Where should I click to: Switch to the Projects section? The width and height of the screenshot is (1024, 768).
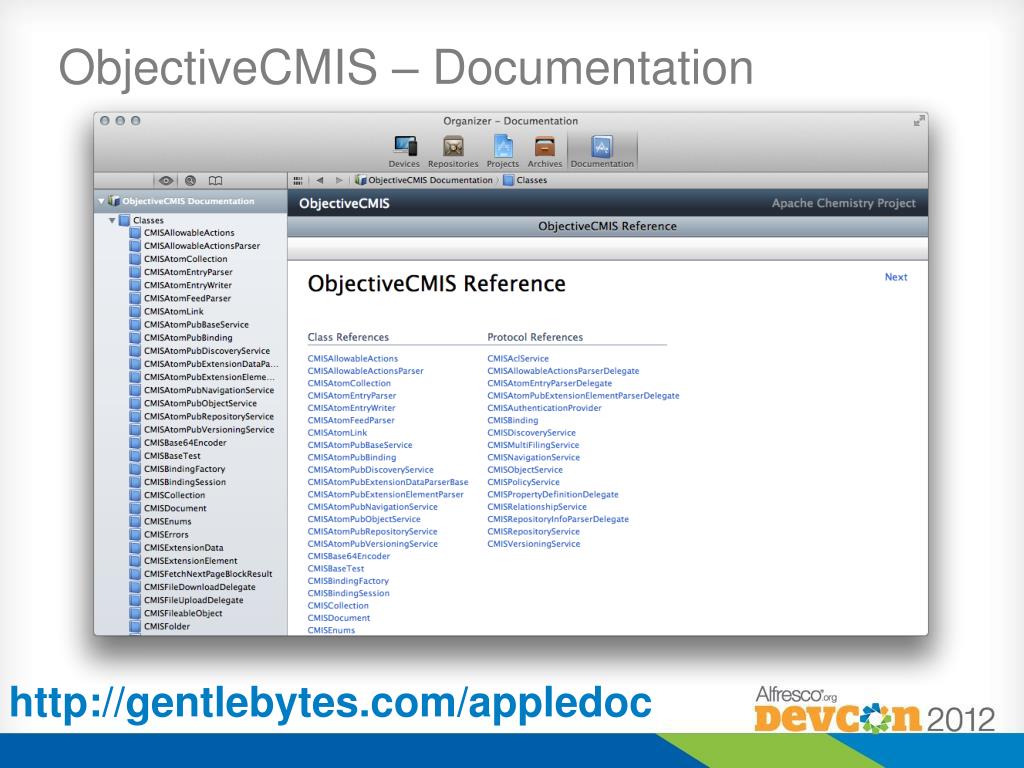coord(503,152)
